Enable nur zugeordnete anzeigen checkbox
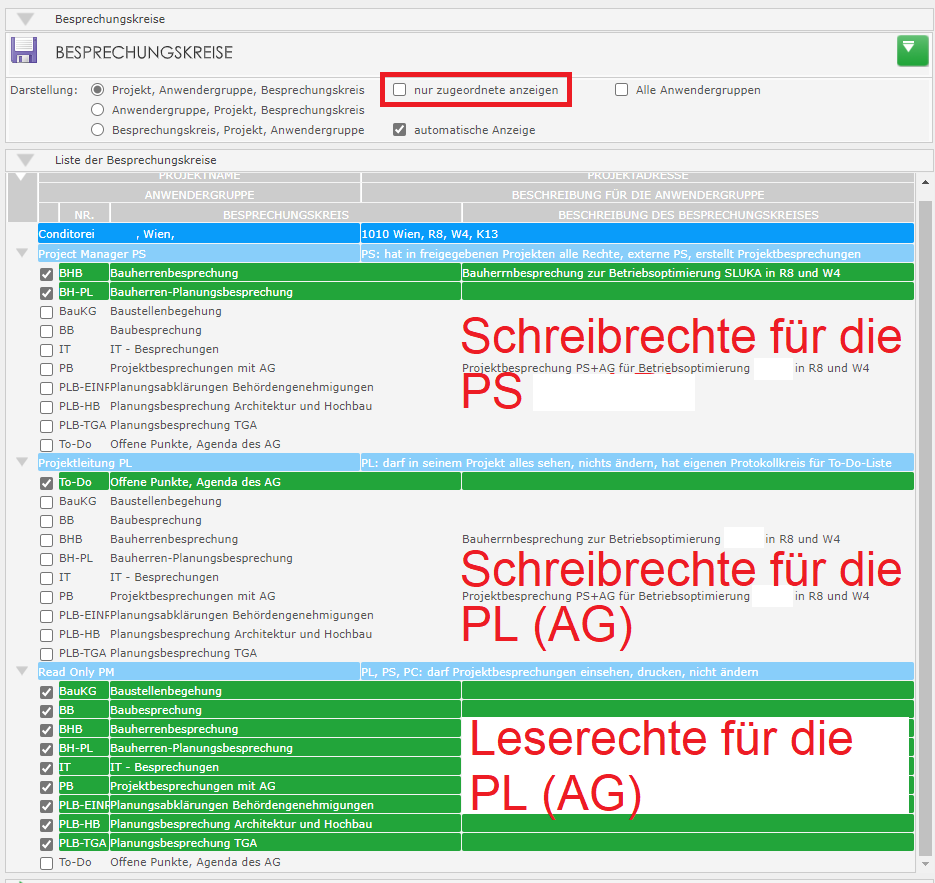Screen dimensions: 935x883 click(x=400, y=89)
